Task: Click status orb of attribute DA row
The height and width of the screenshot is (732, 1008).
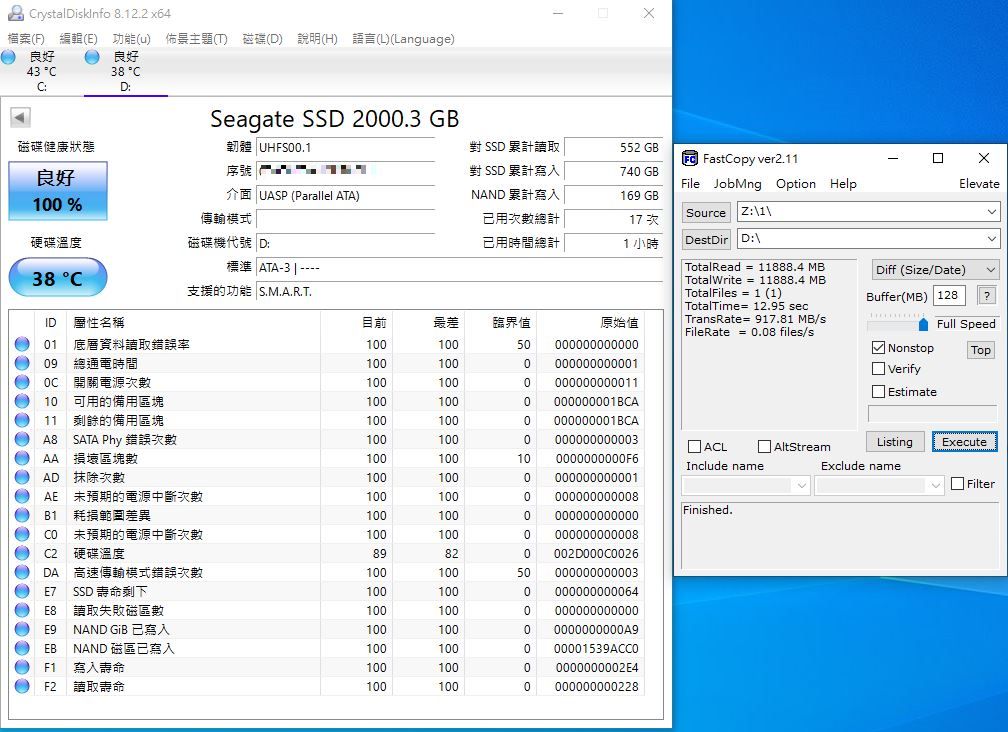Action: click(x=22, y=572)
